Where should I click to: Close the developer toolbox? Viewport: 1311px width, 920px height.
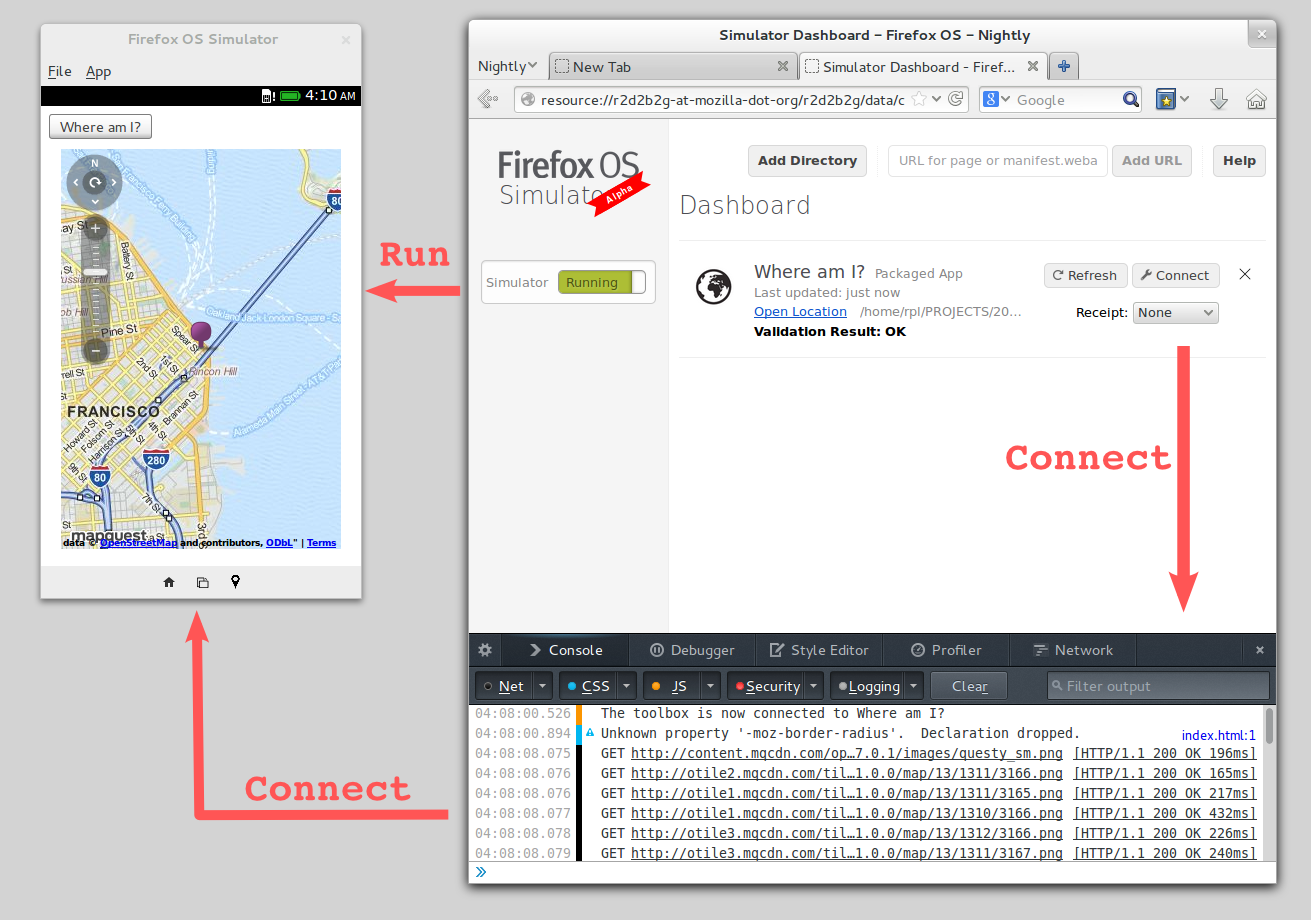click(x=1259, y=650)
